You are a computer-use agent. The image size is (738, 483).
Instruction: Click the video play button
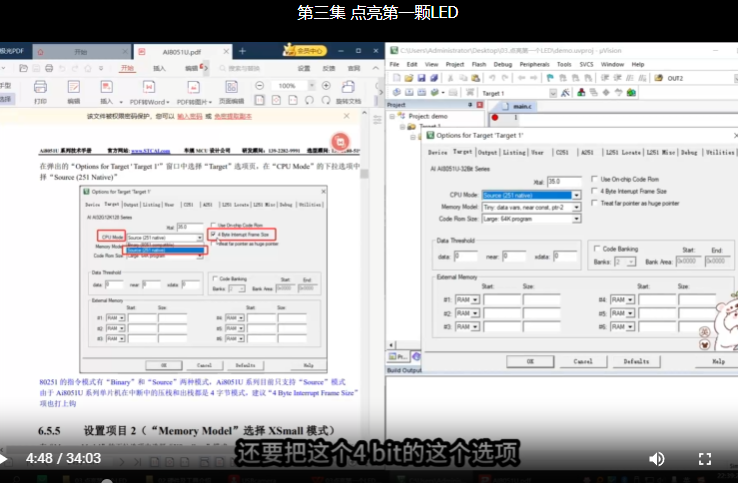[3, 459]
